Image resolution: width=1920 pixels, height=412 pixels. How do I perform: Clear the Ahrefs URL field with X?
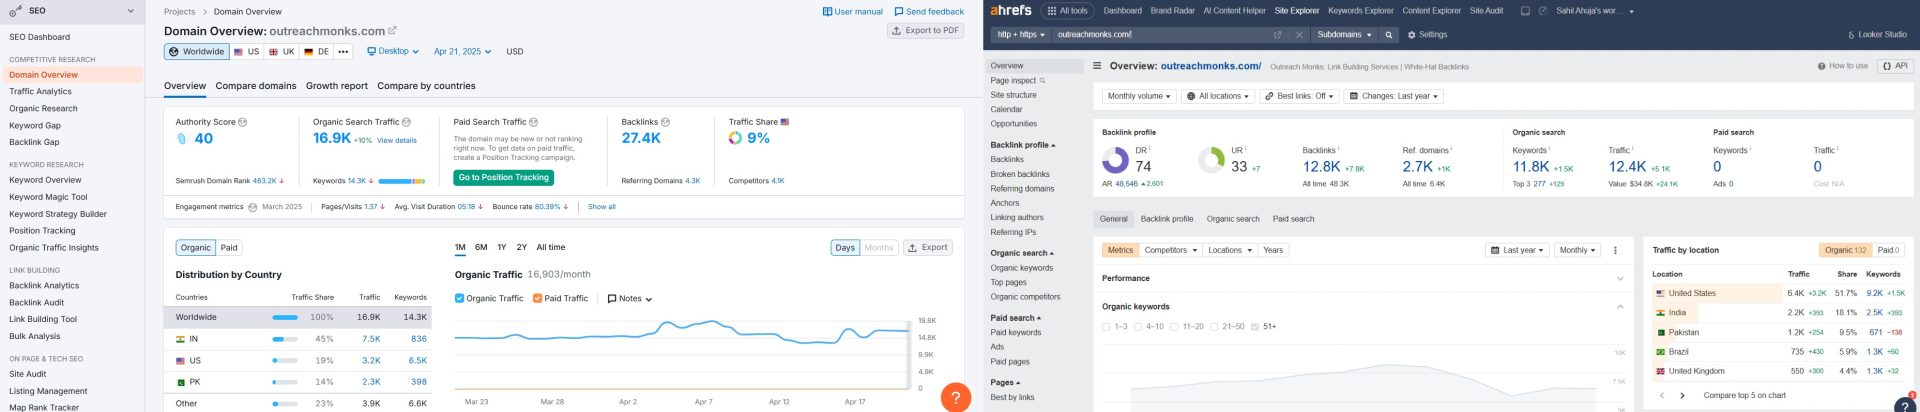[x=1299, y=35]
